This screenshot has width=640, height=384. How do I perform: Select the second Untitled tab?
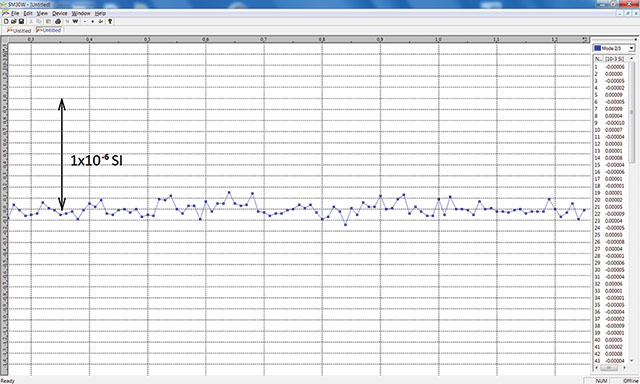point(49,30)
